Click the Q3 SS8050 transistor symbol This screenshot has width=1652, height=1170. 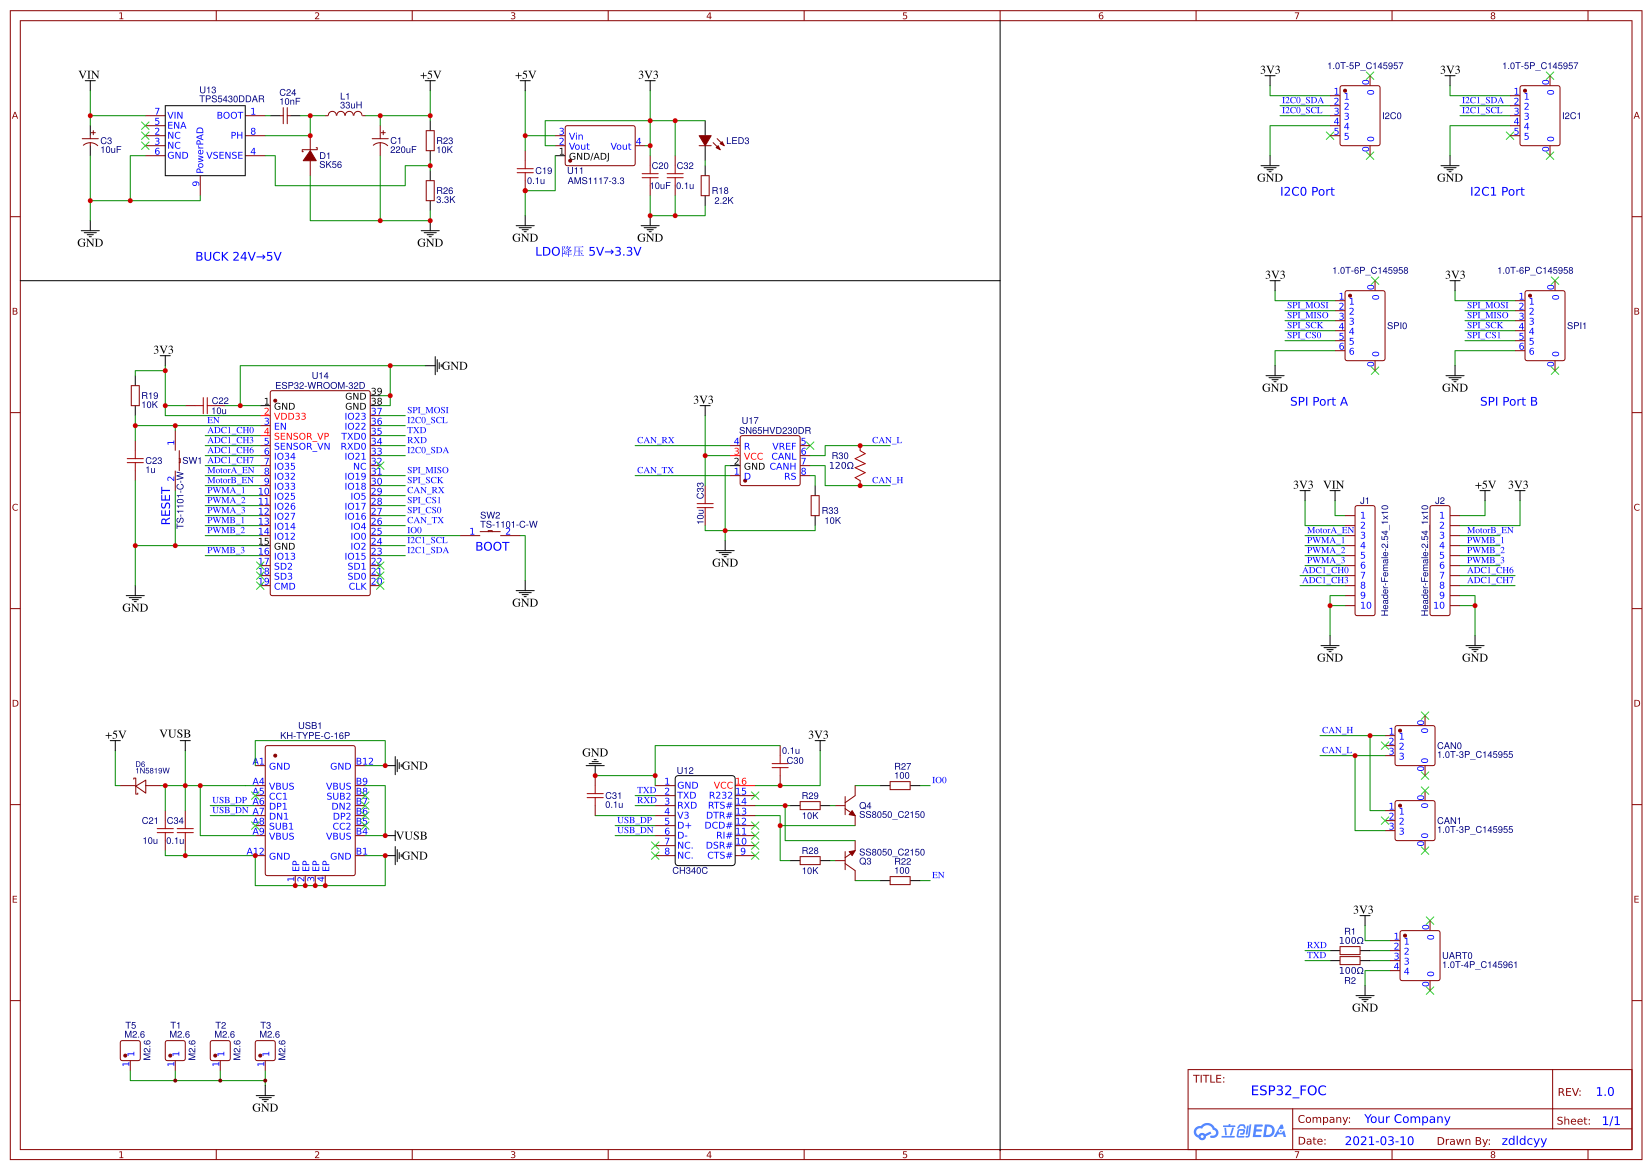pyautogui.click(x=849, y=860)
